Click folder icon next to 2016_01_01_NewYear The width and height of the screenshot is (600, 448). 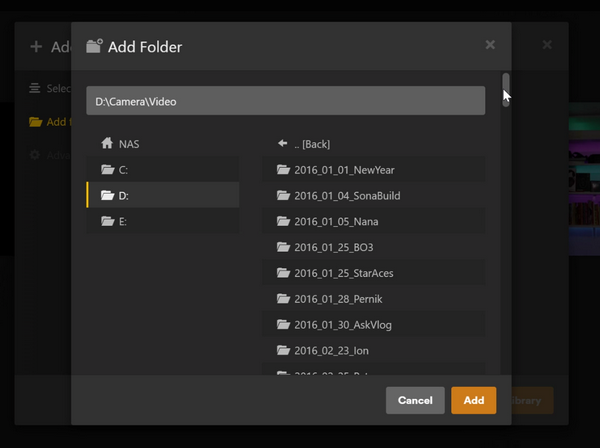[x=283, y=170]
